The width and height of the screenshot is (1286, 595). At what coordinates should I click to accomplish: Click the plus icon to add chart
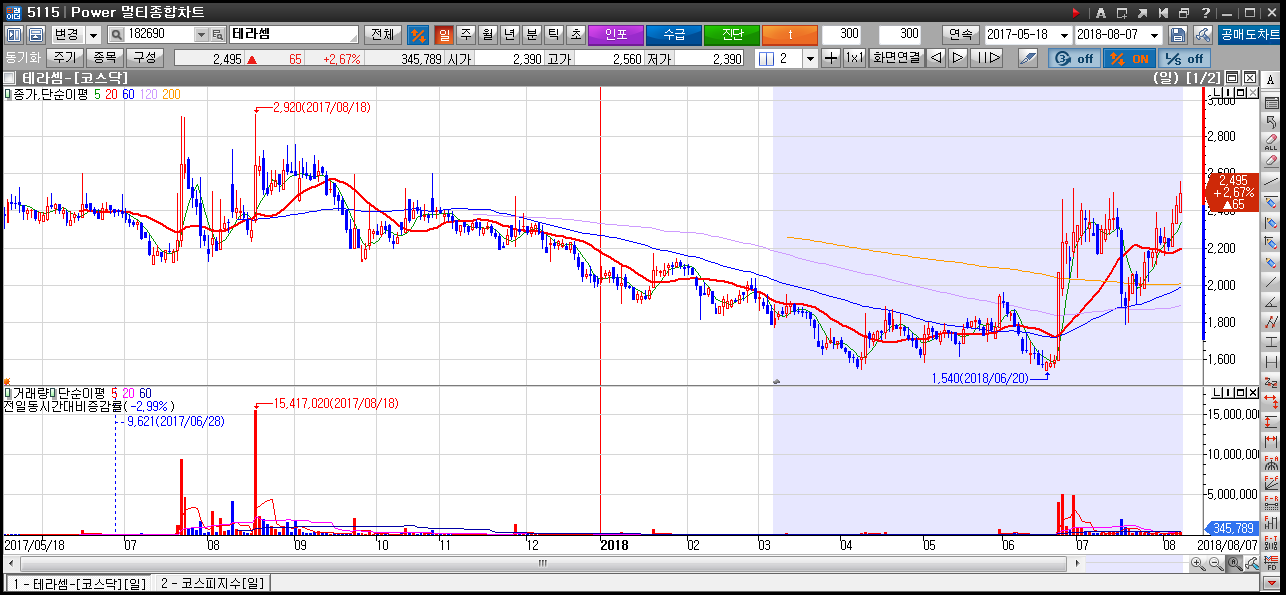pos(830,58)
